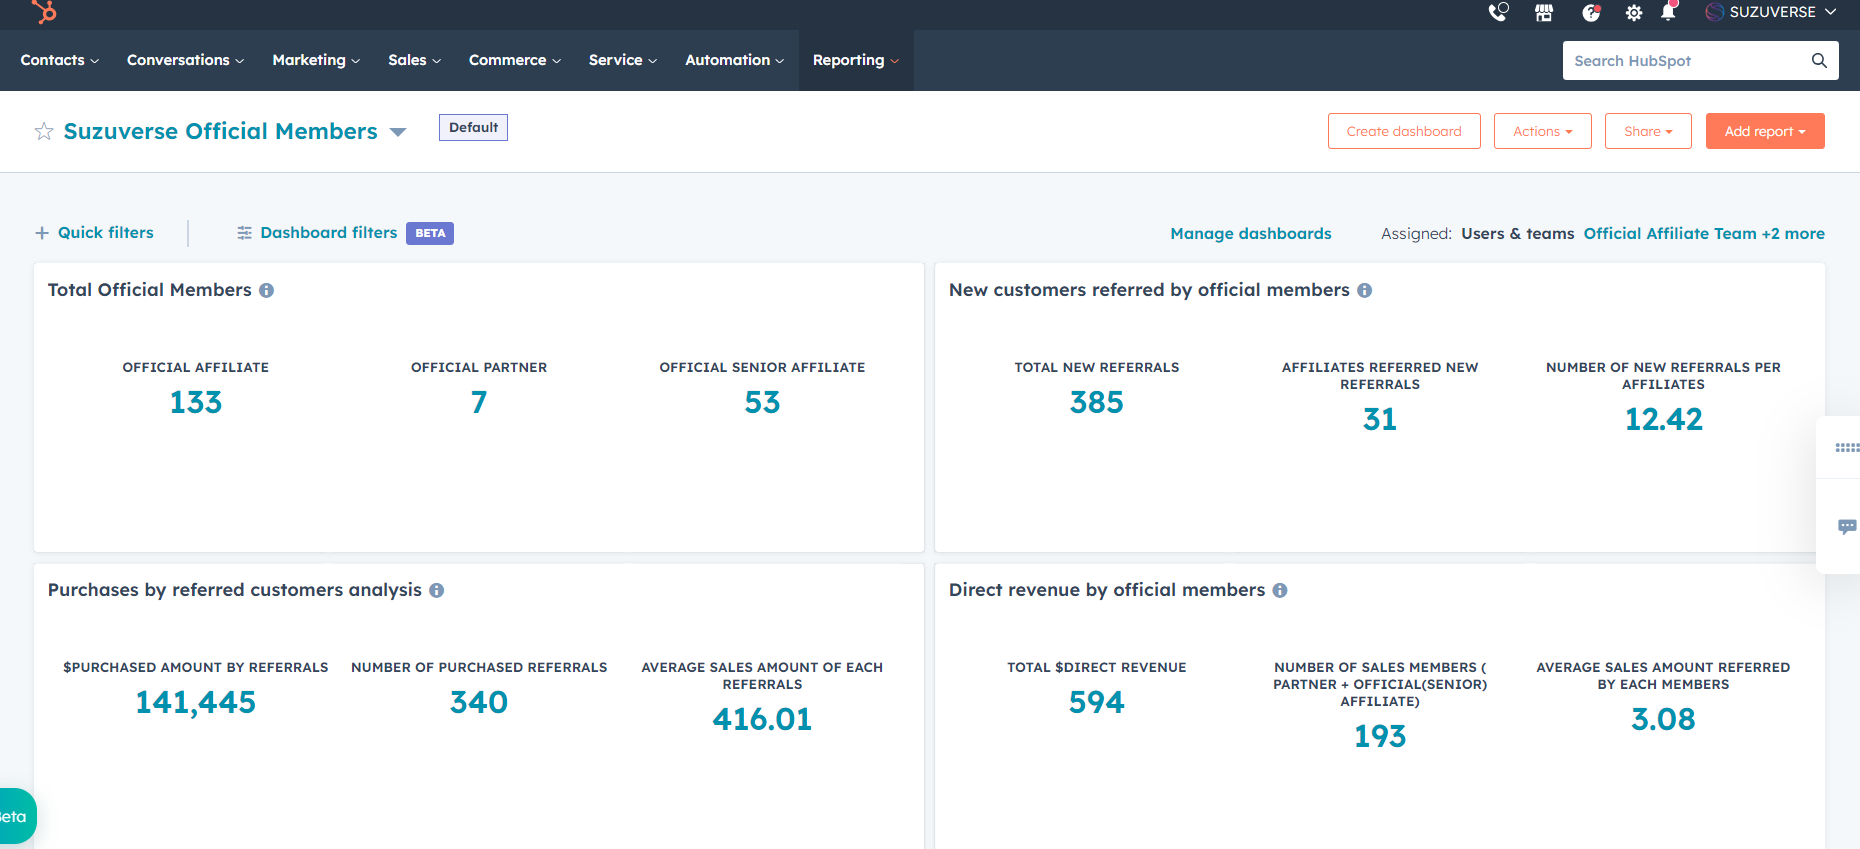Open the Marketplace storefront icon
The height and width of the screenshot is (849, 1860).
tap(1544, 12)
